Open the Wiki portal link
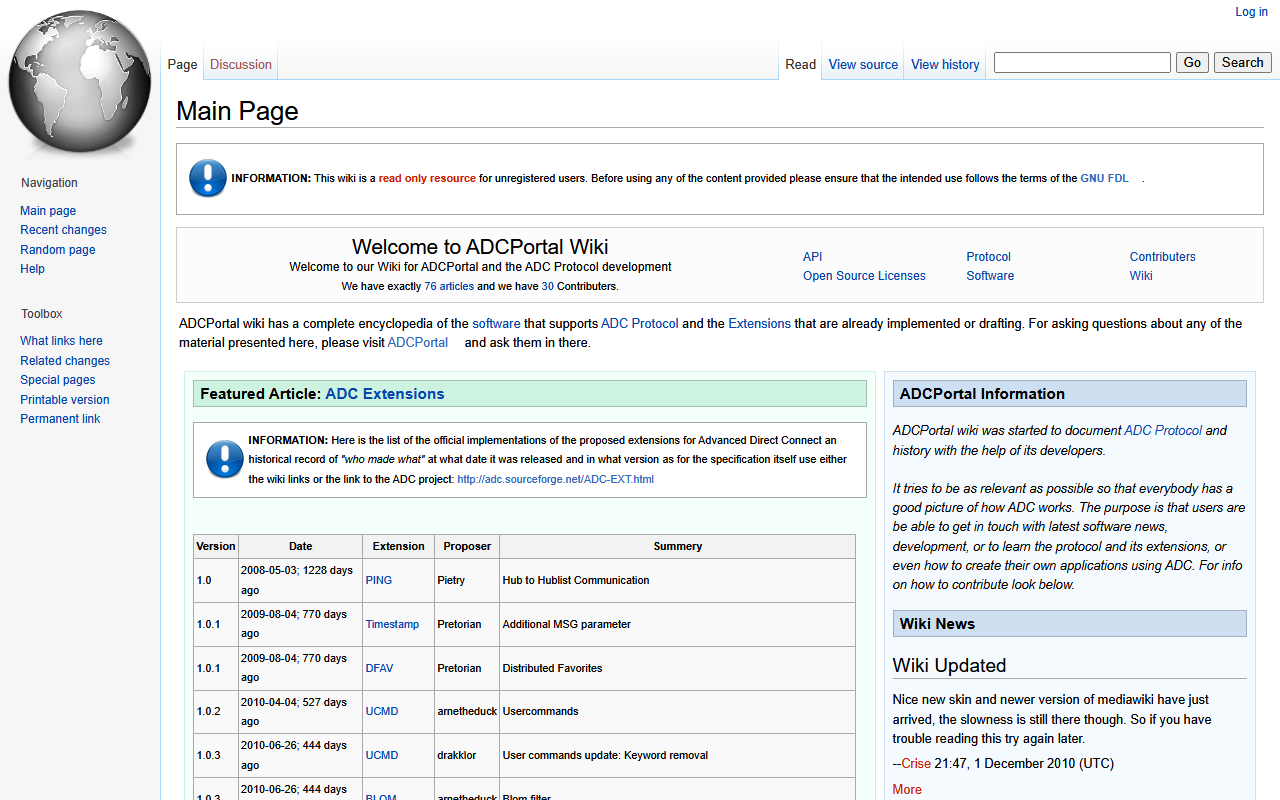Viewport: 1280px width, 800px height. (1141, 276)
